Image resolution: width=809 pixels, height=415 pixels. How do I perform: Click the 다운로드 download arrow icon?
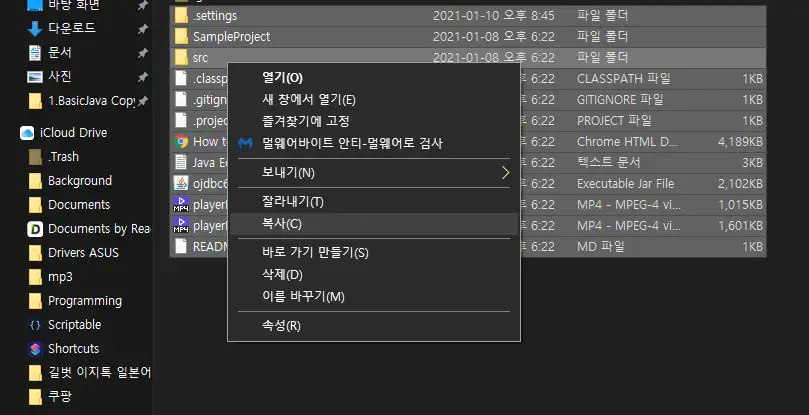pyautogui.click(x=35, y=29)
